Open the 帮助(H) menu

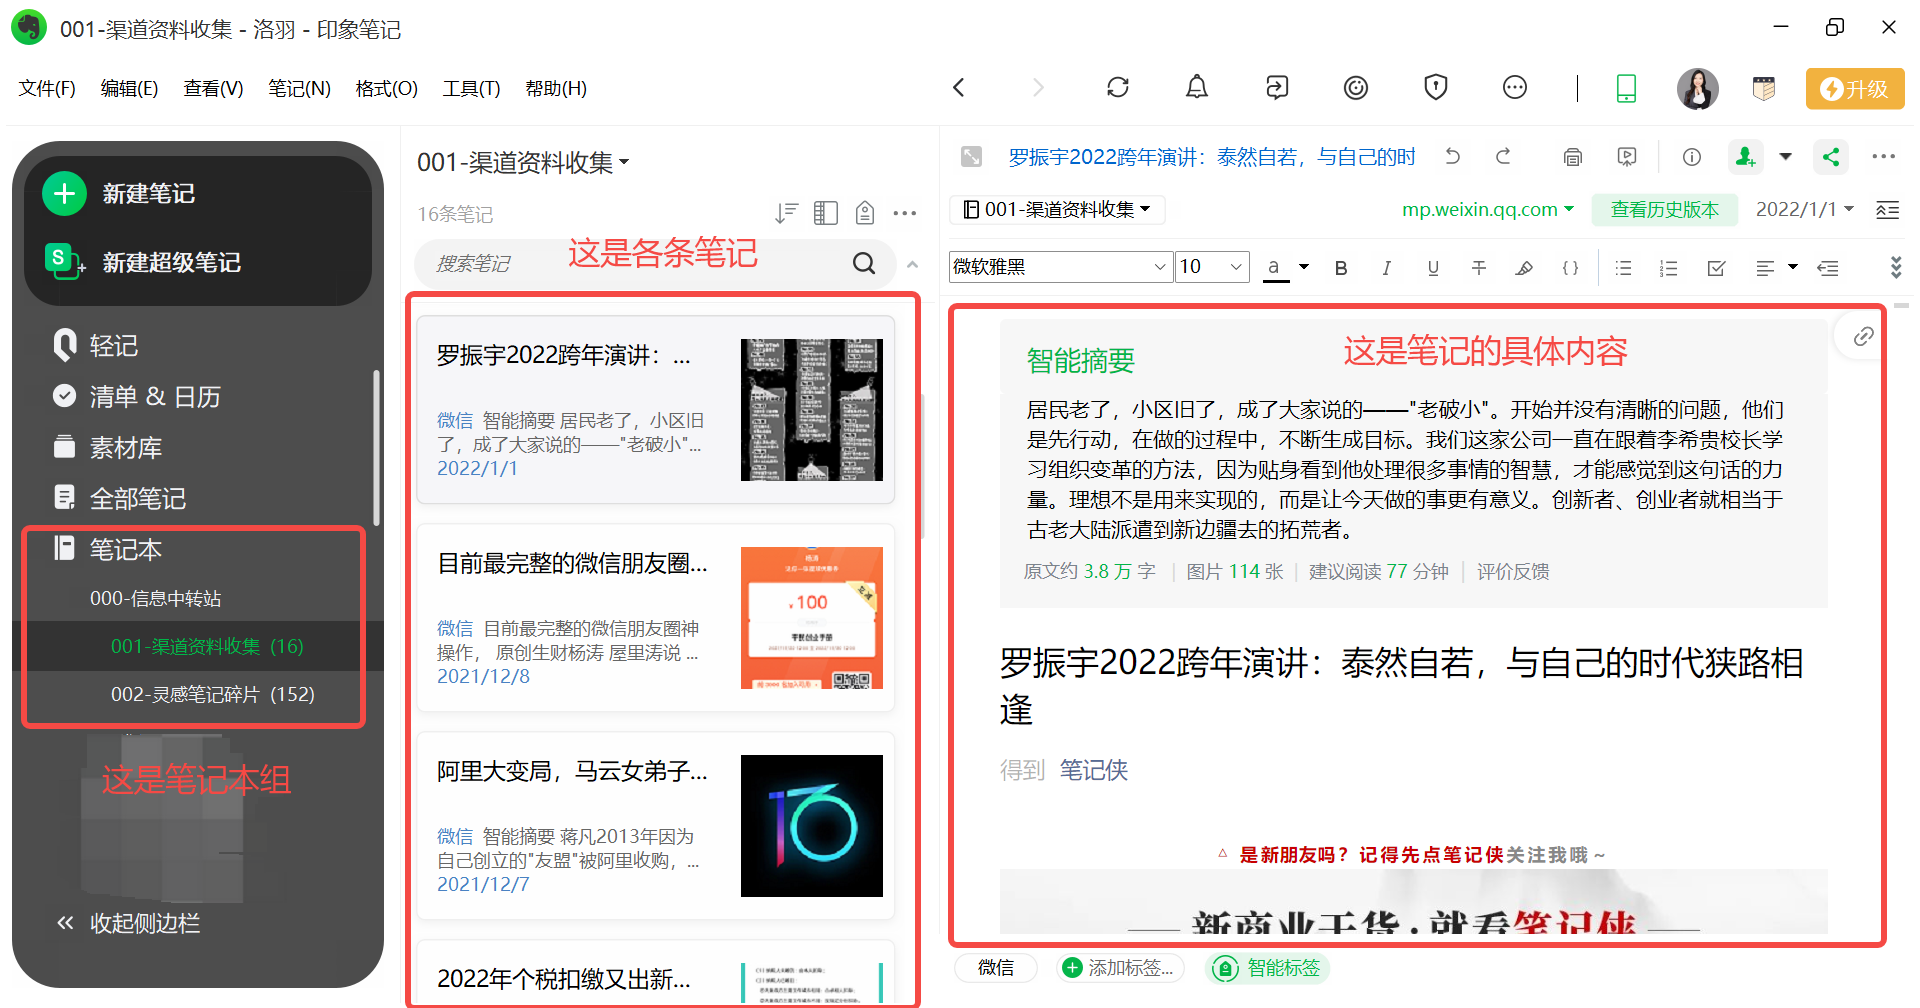[x=556, y=89]
